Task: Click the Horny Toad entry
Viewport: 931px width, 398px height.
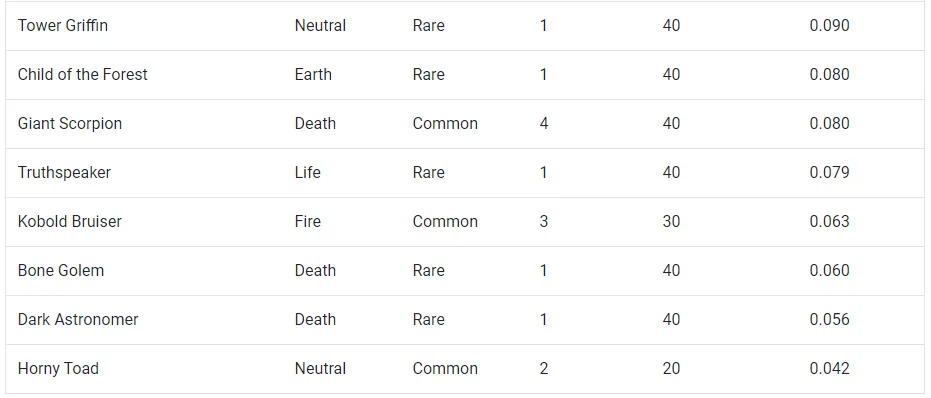Action: (x=58, y=368)
